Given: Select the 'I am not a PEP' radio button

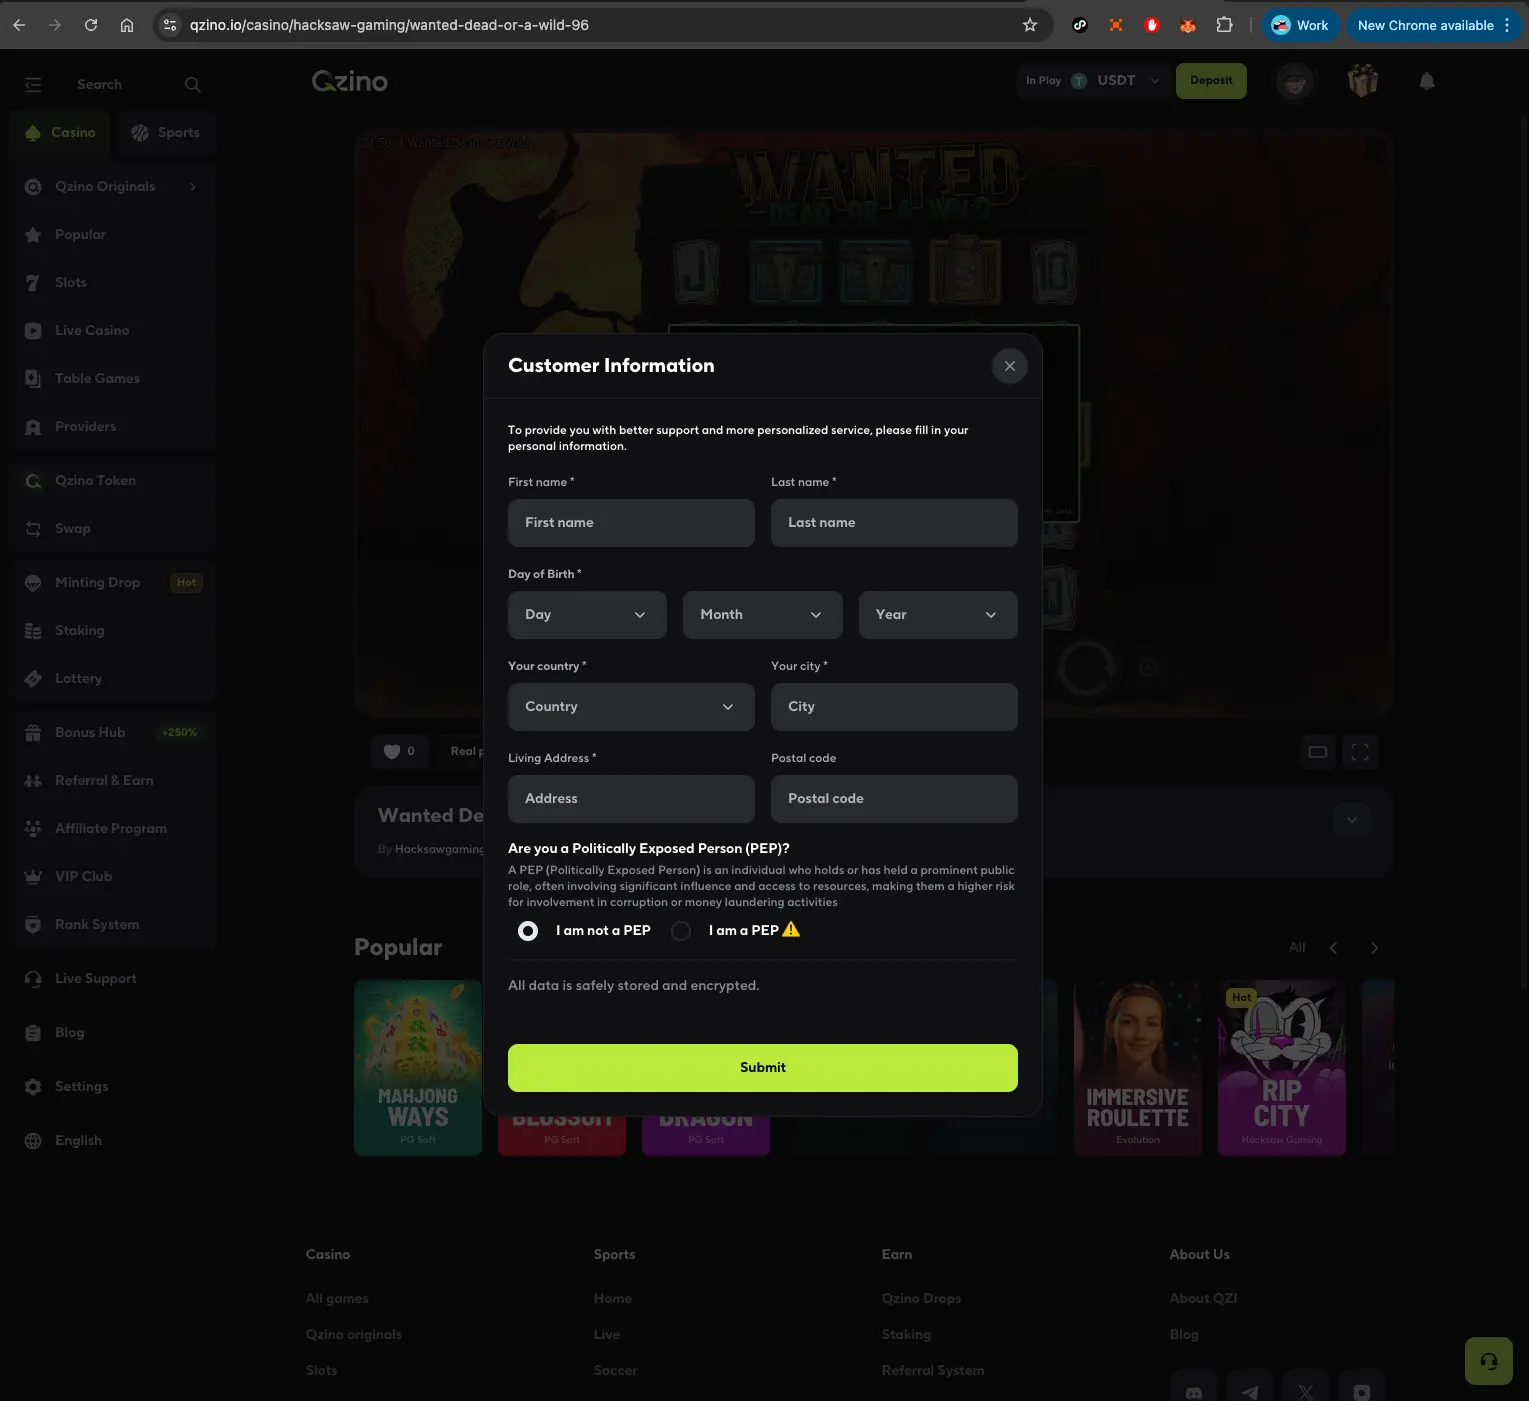Looking at the screenshot, I should 528,931.
